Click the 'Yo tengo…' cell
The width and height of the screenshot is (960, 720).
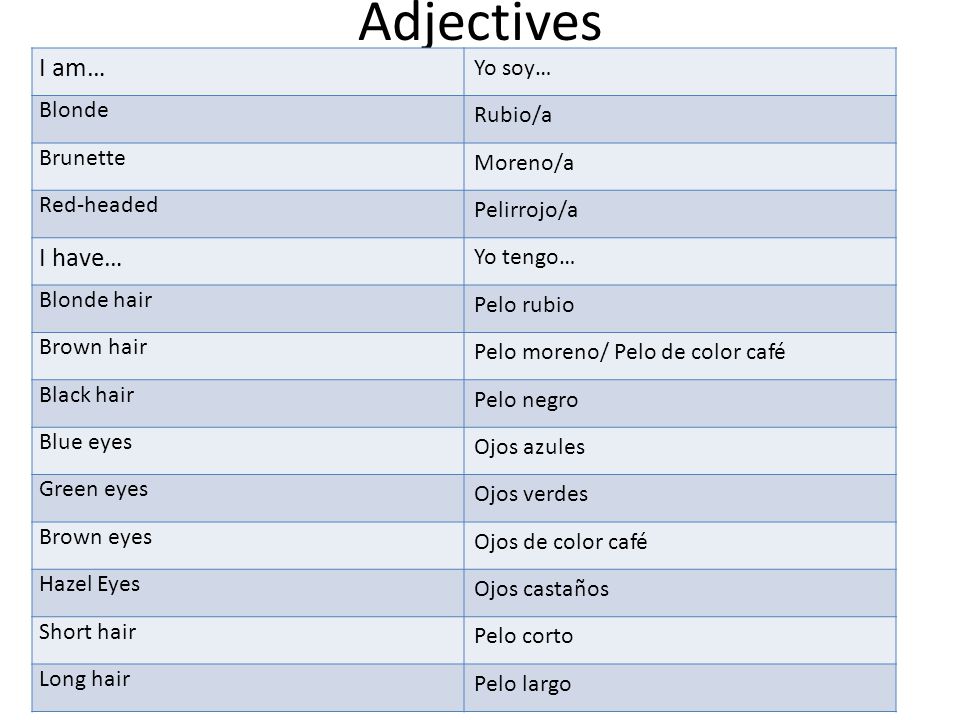click(x=680, y=261)
